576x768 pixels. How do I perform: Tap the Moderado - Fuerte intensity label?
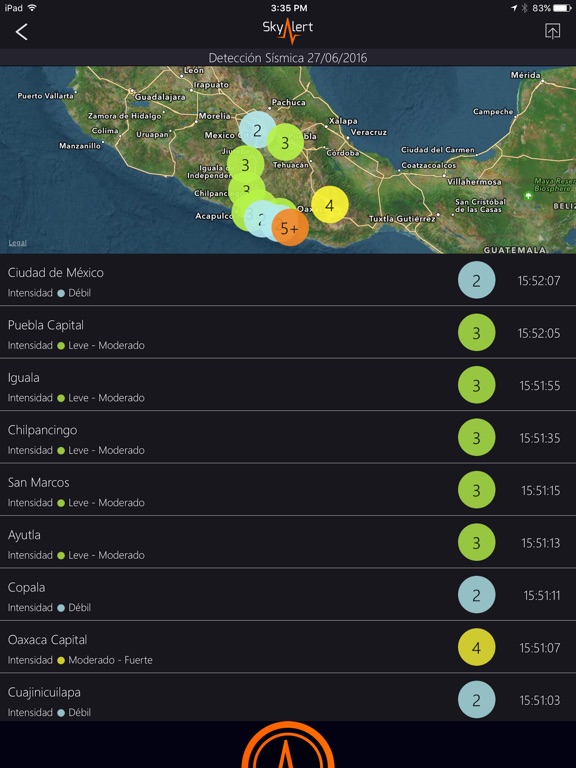pos(110,660)
